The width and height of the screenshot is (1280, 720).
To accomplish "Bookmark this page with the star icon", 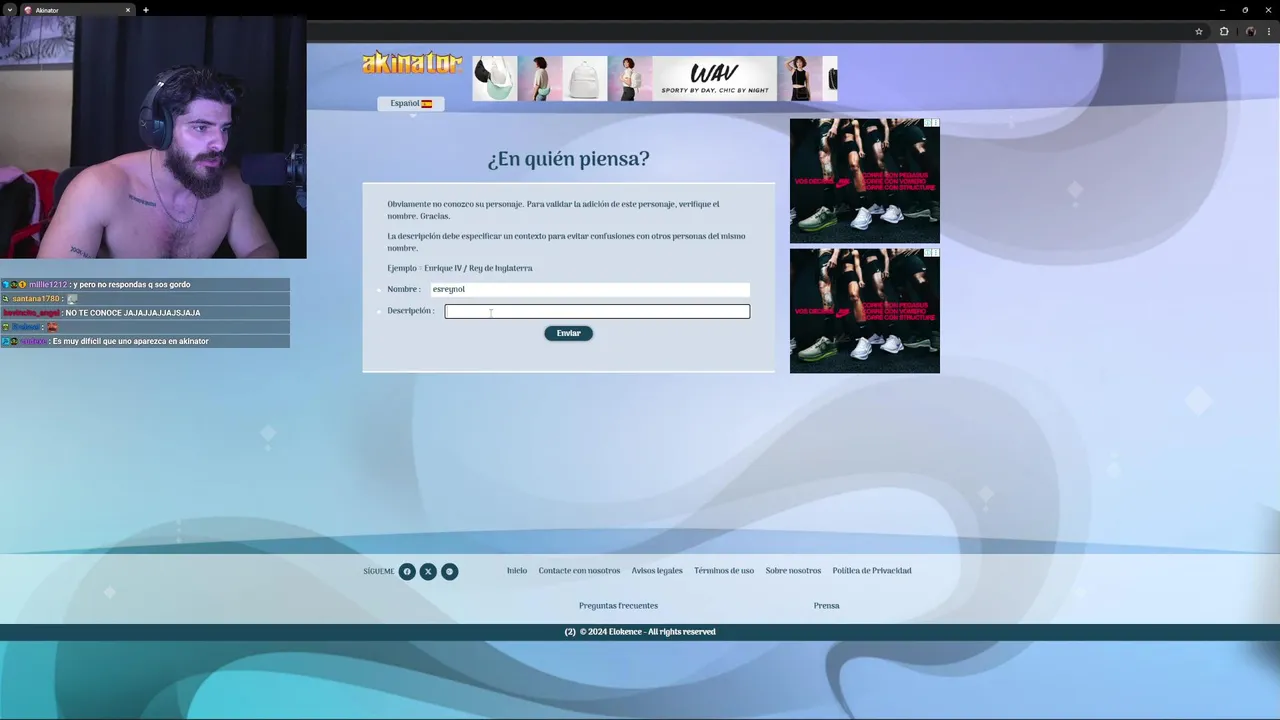I will coord(1199,31).
